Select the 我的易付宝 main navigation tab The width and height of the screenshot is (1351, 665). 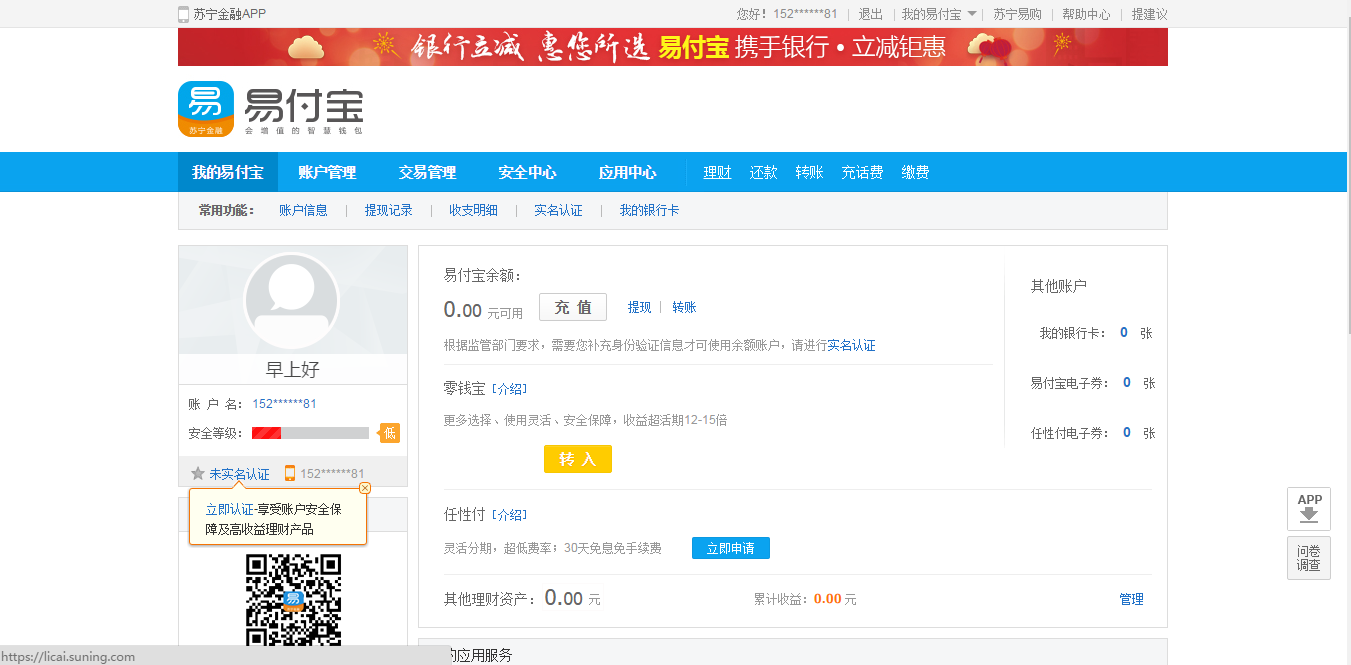(x=228, y=172)
